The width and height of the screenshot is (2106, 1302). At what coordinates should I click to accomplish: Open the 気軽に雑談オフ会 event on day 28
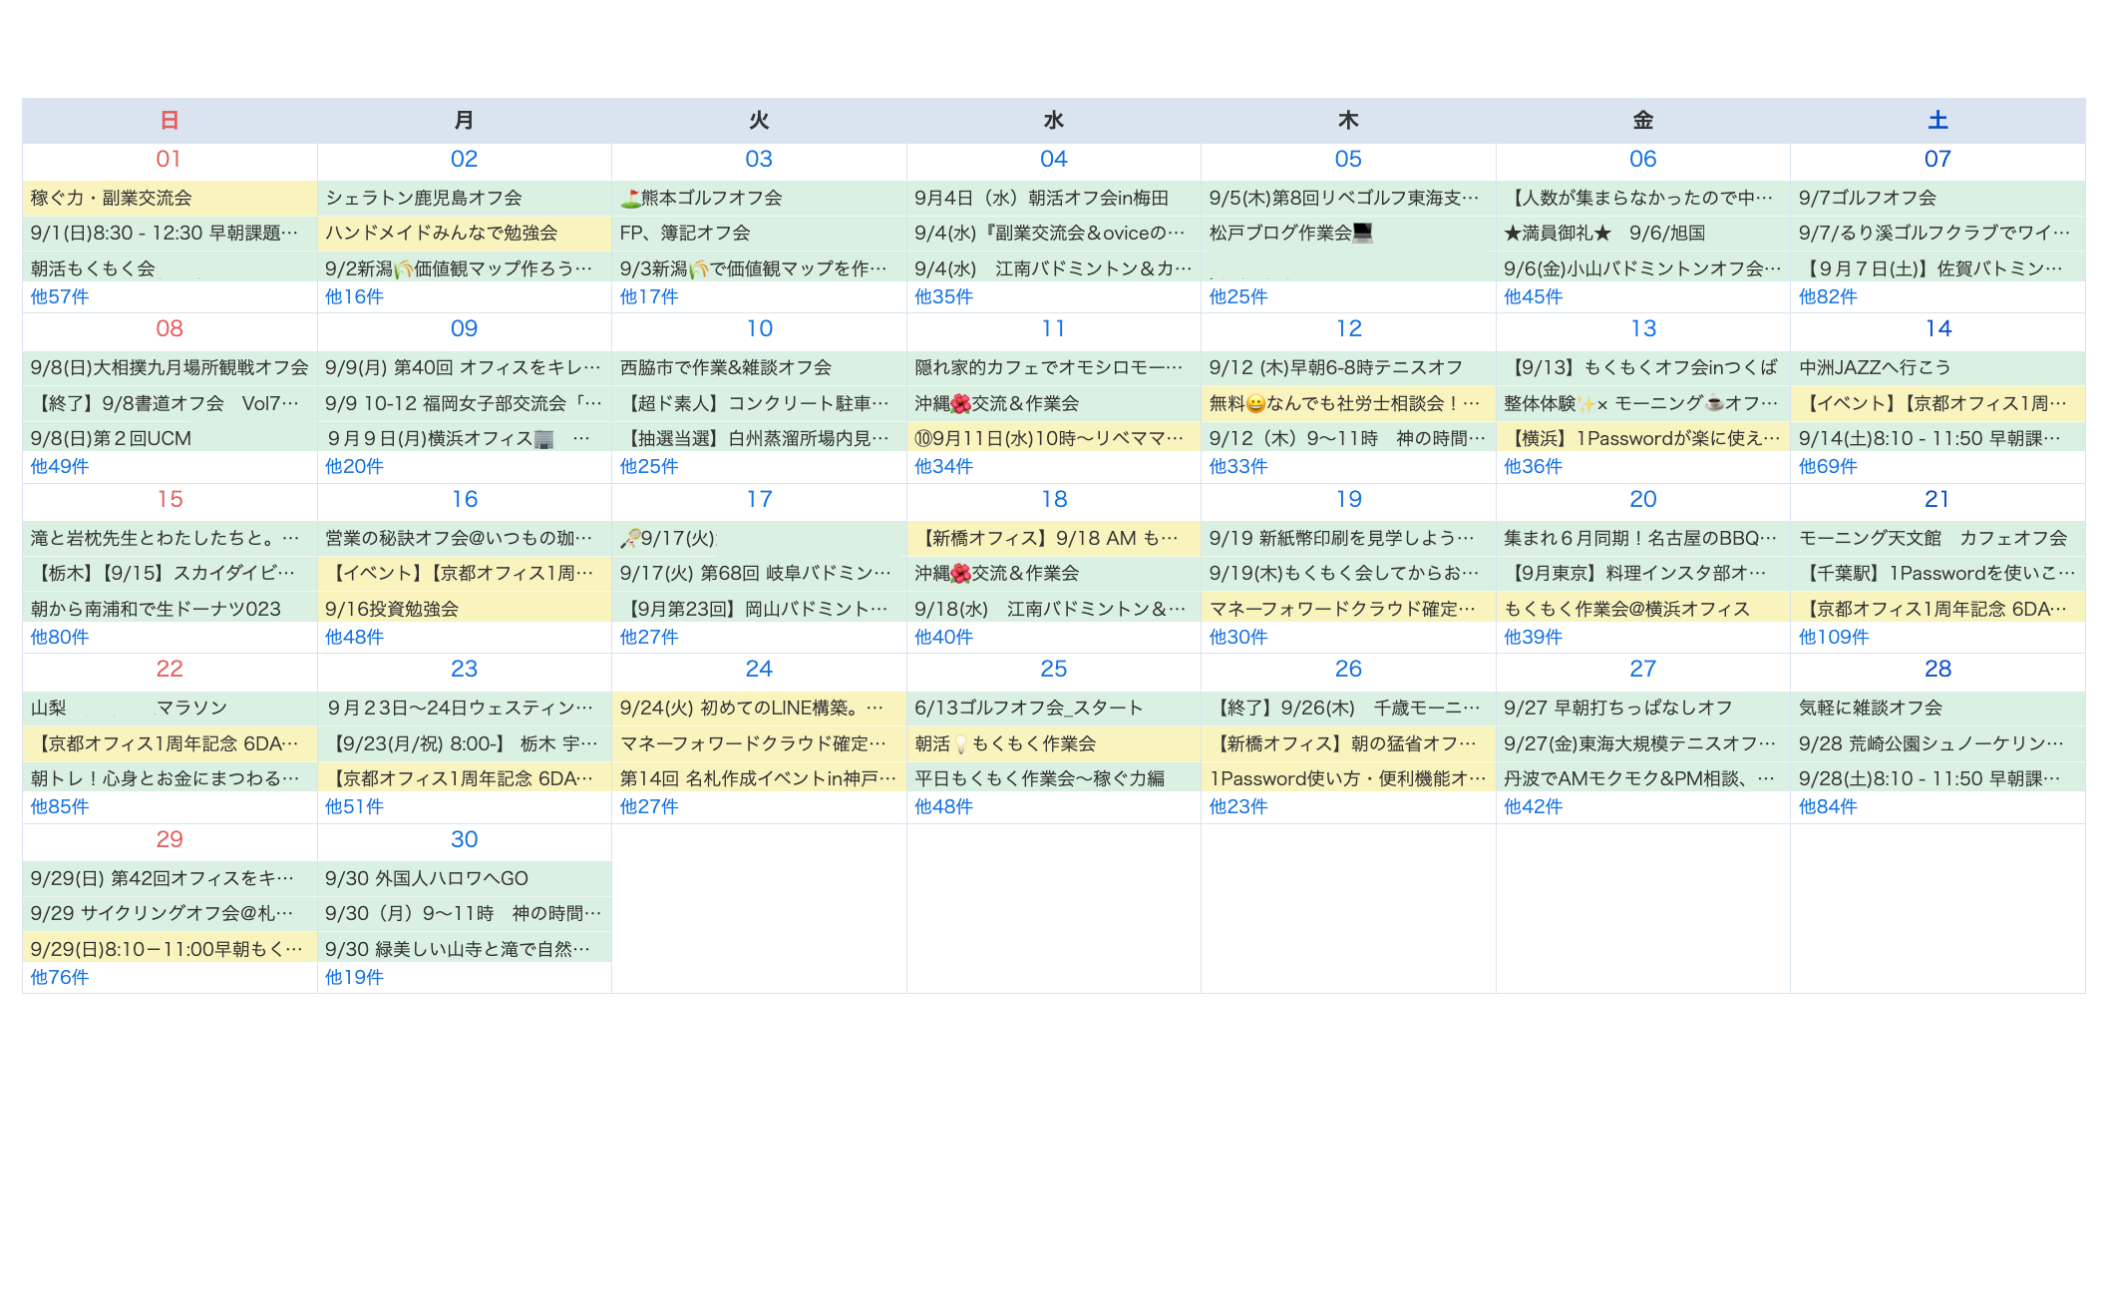coord(1869,708)
